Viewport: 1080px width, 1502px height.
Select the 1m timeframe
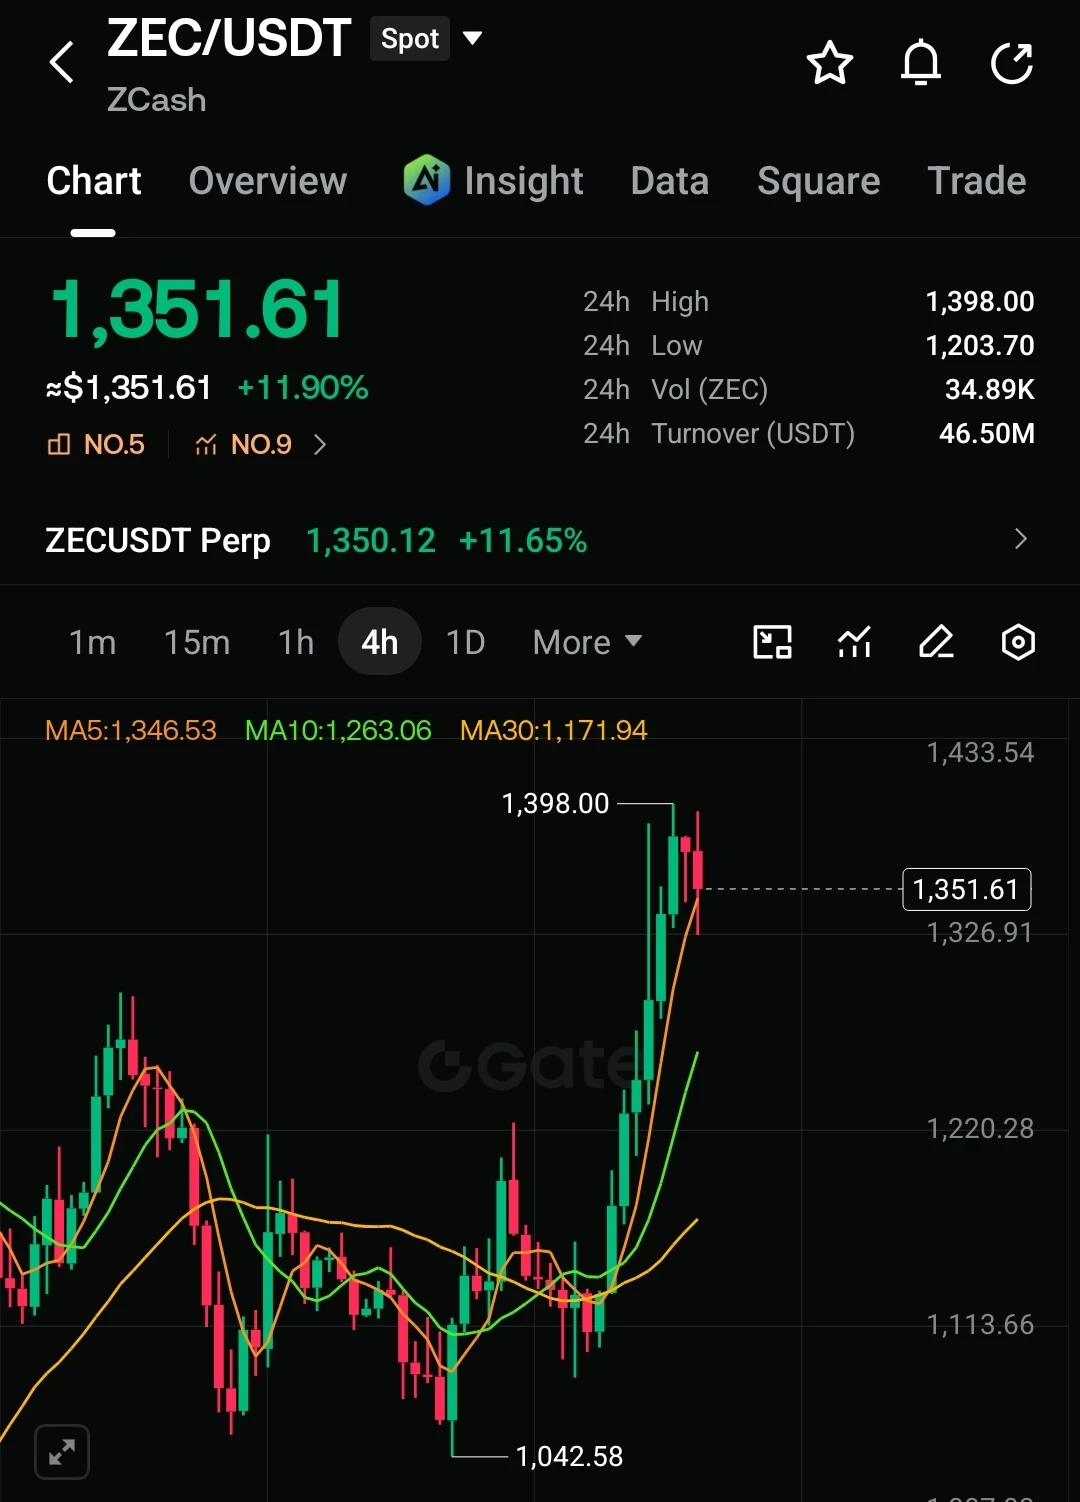(x=92, y=642)
